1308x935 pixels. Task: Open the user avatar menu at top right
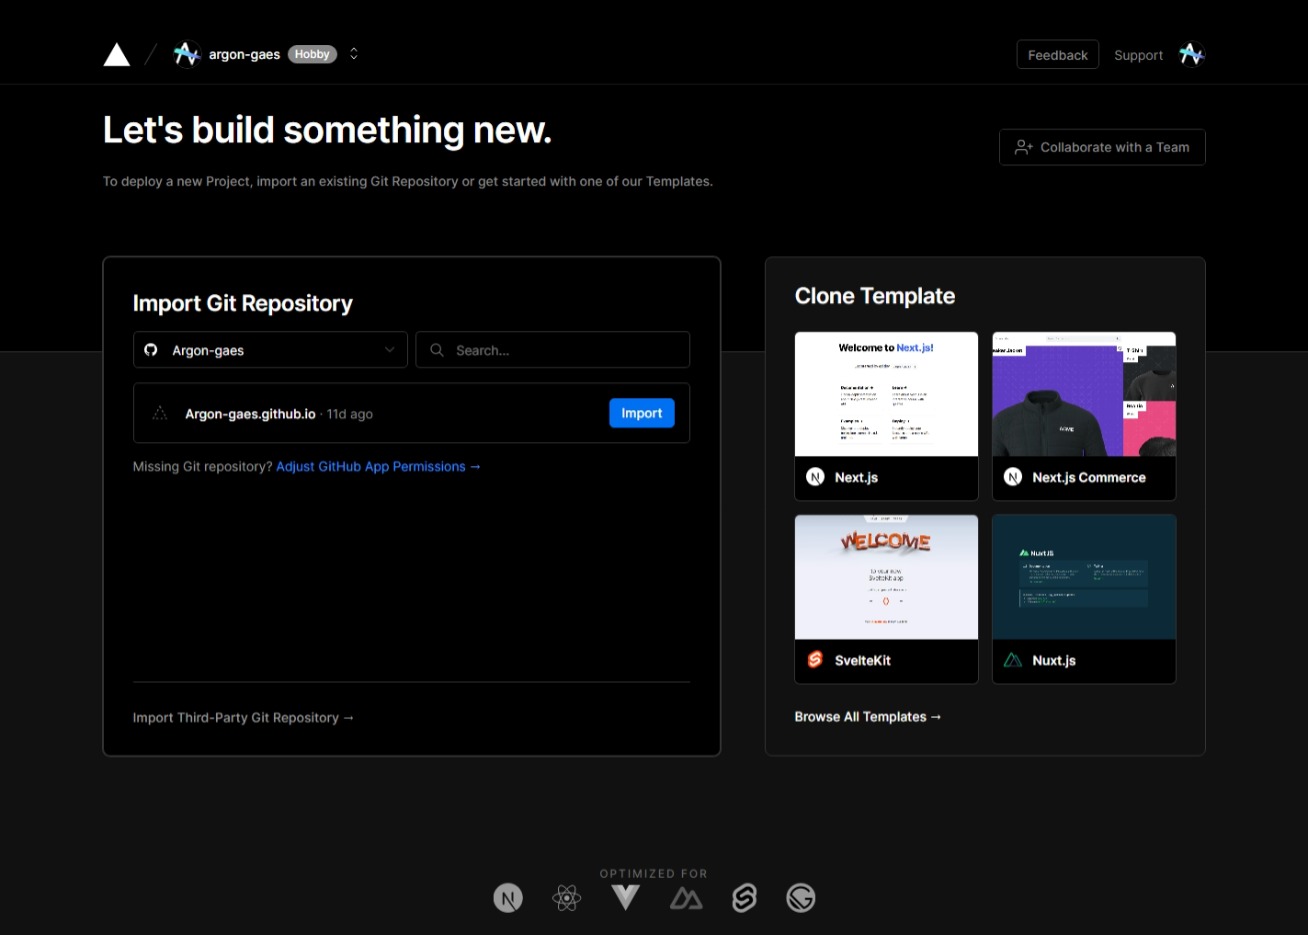pyautogui.click(x=1191, y=54)
